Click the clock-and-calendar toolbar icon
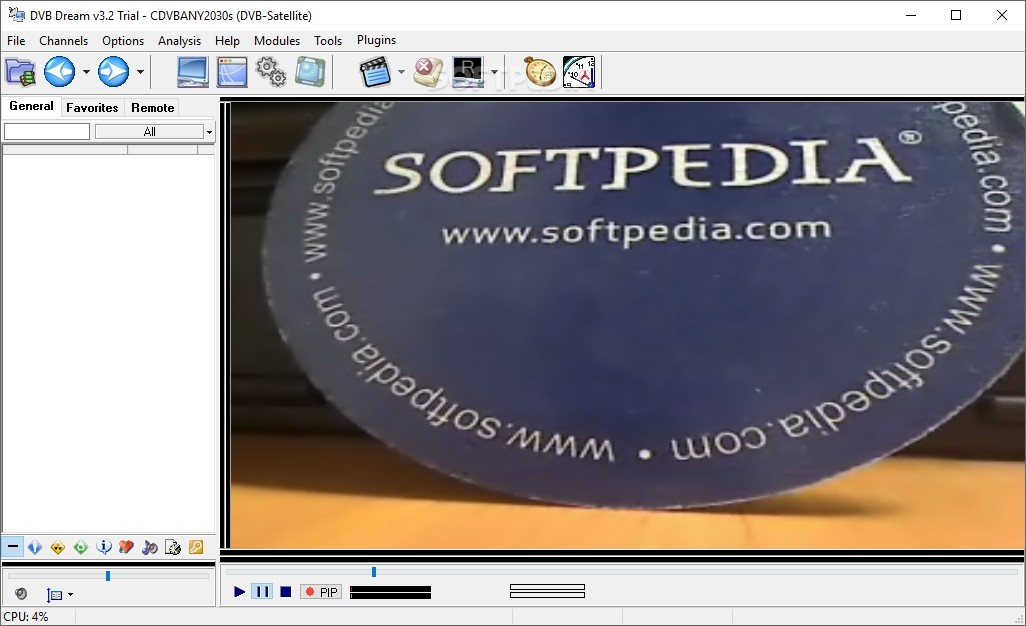This screenshot has height=626, width=1026. click(579, 72)
